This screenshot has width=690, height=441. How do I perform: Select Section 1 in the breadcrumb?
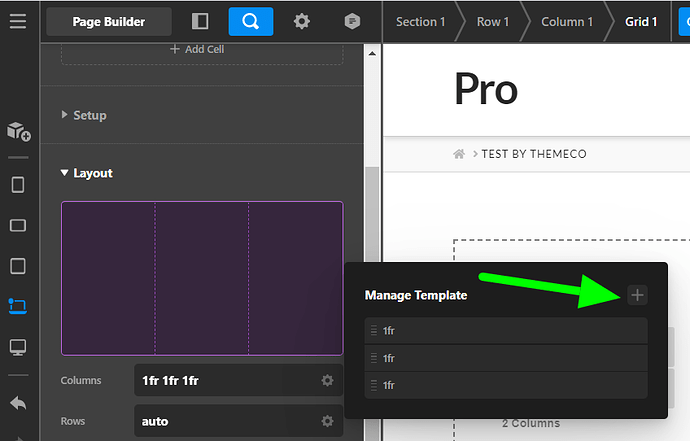420,21
